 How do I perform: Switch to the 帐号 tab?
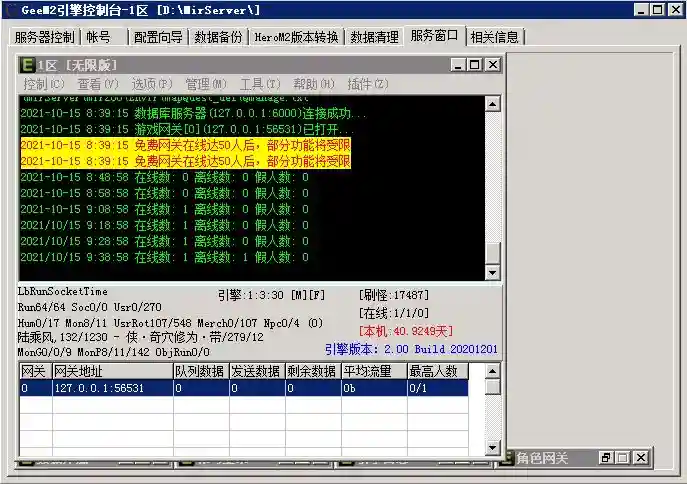pos(104,37)
